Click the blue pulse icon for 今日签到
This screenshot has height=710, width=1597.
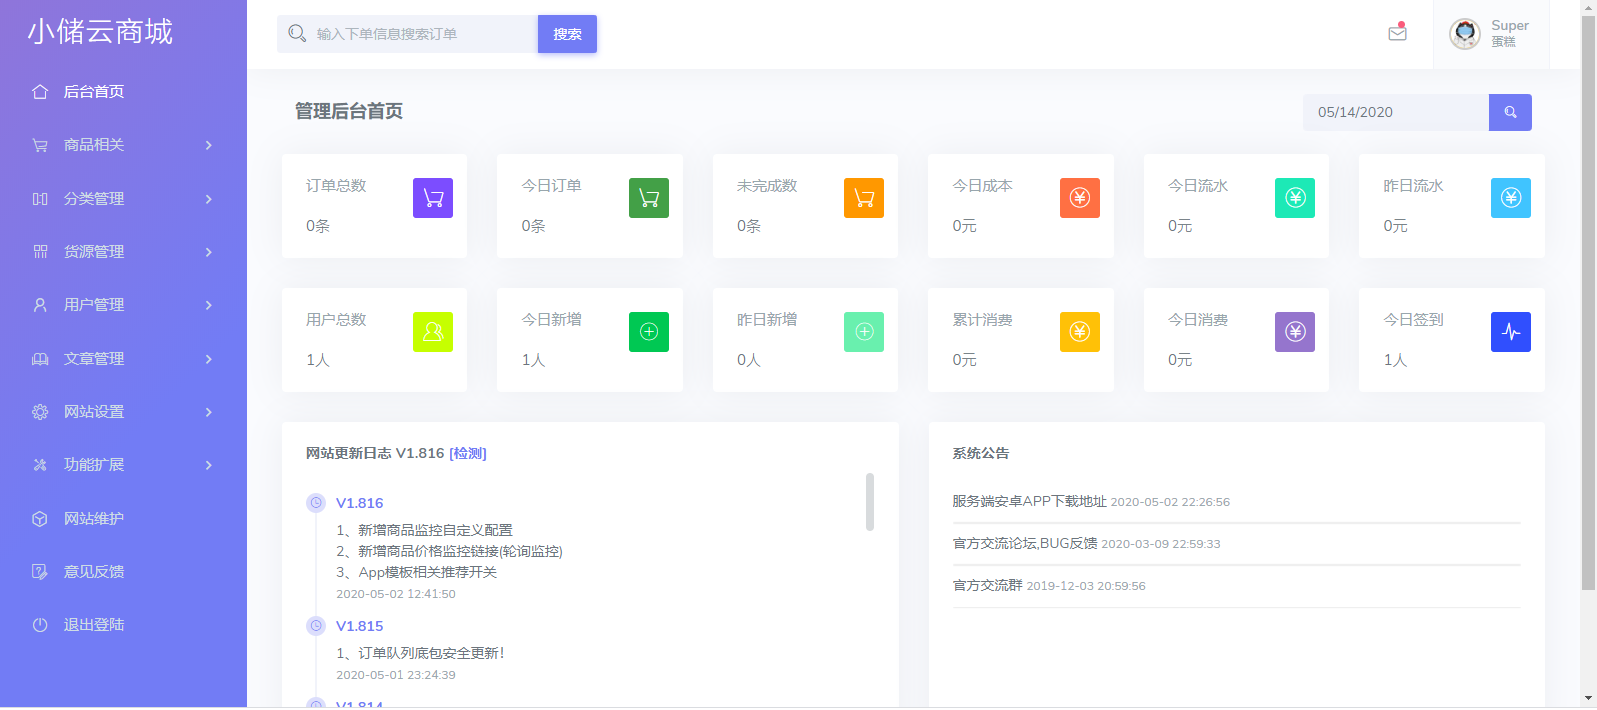1510,332
